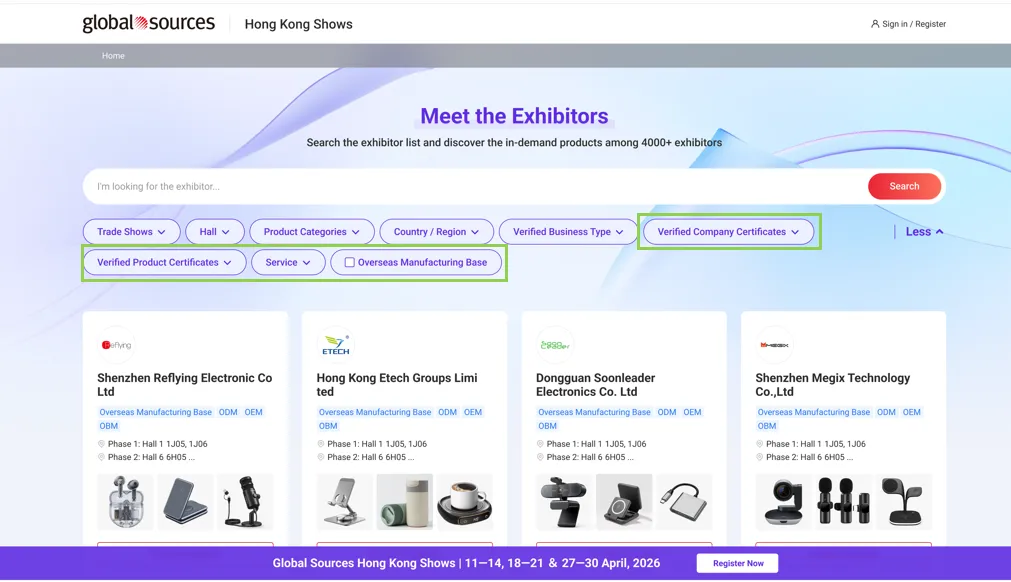The image size is (1011, 582).
Task: Click location pin icon in Megix's Phase 2 row
Action: tap(759, 457)
